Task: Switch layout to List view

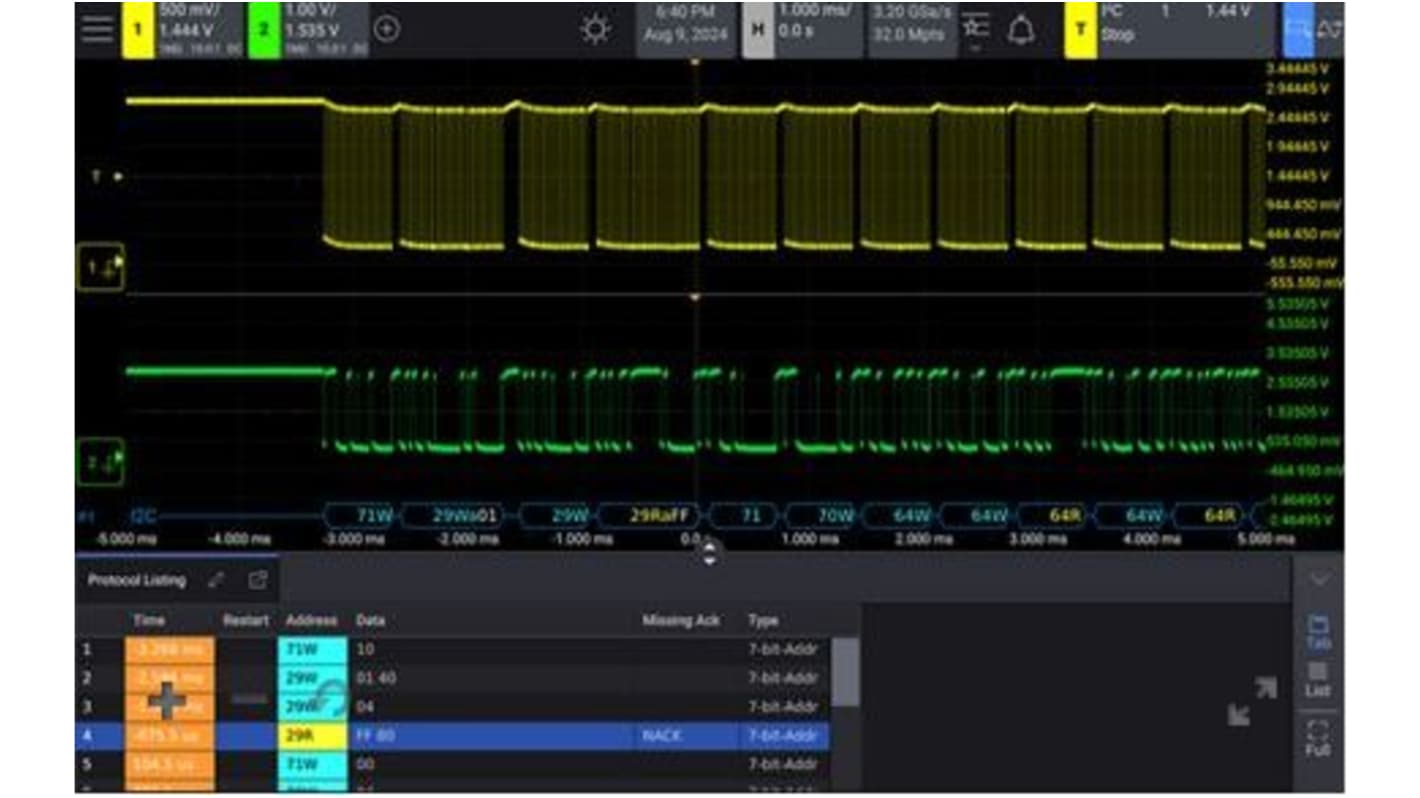Action: pyautogui.click(x=1318, y=679)
